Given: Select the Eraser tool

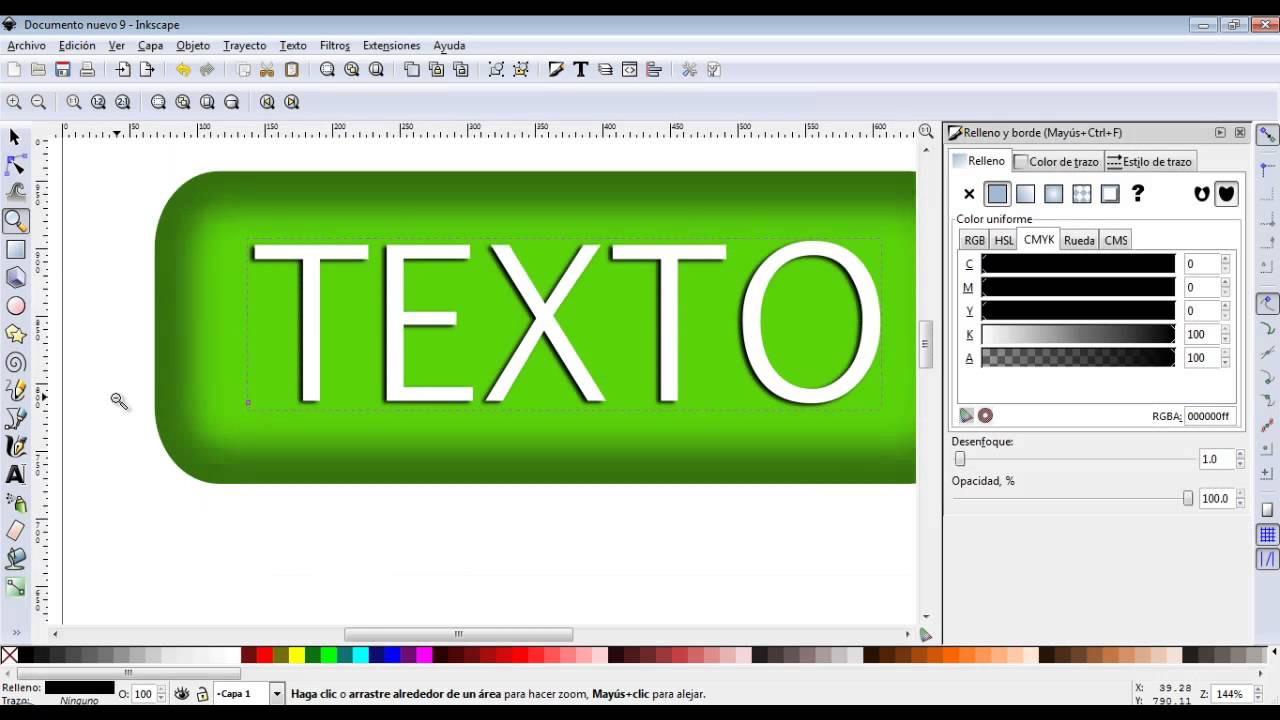Looking at the screenshot, I should click(x=15, y=530).
